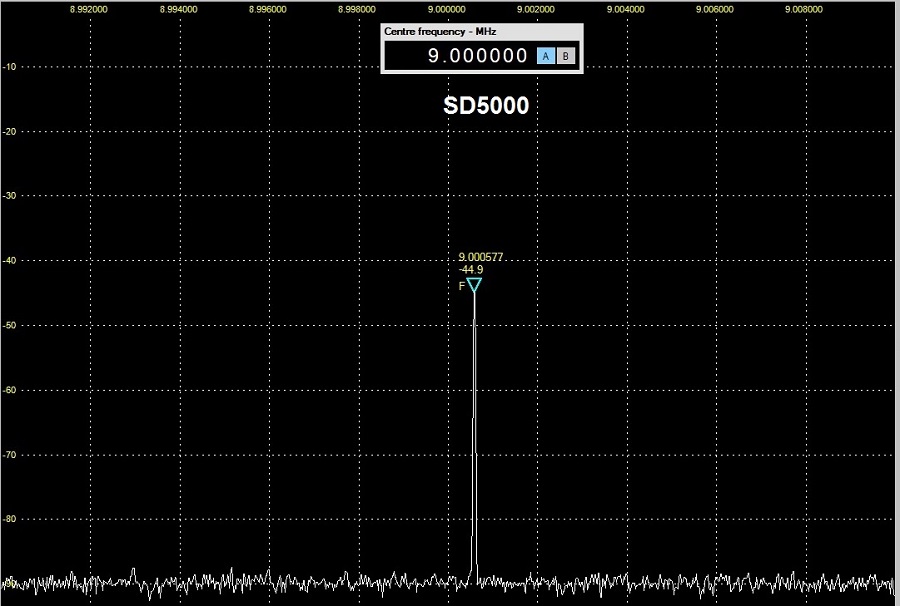
Task: Click the 9.002000 frequency axis label
Action: (536, 9)
